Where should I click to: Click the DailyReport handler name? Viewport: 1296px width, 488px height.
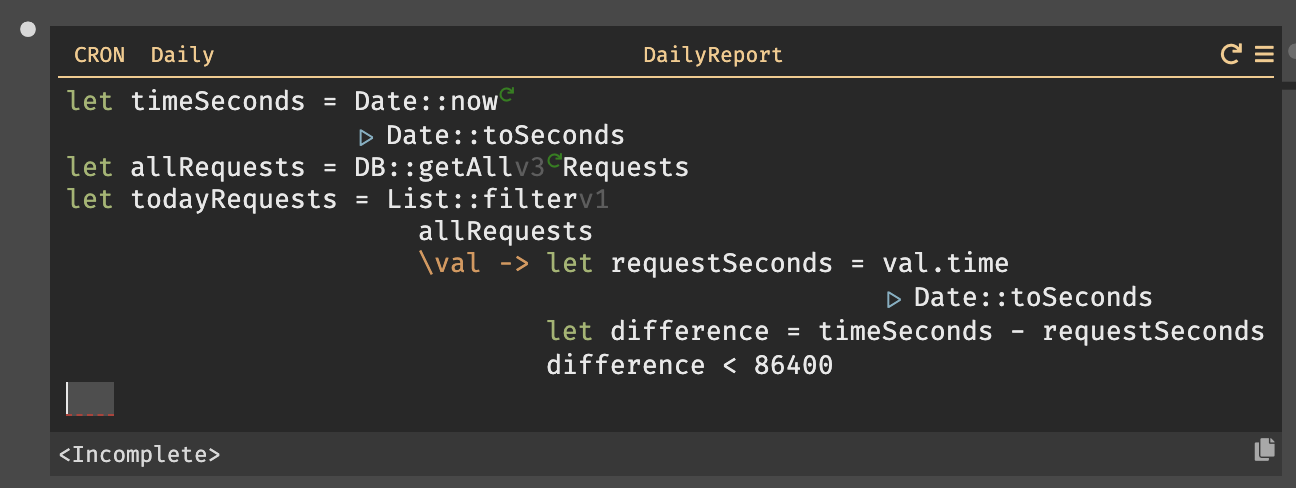713,55
